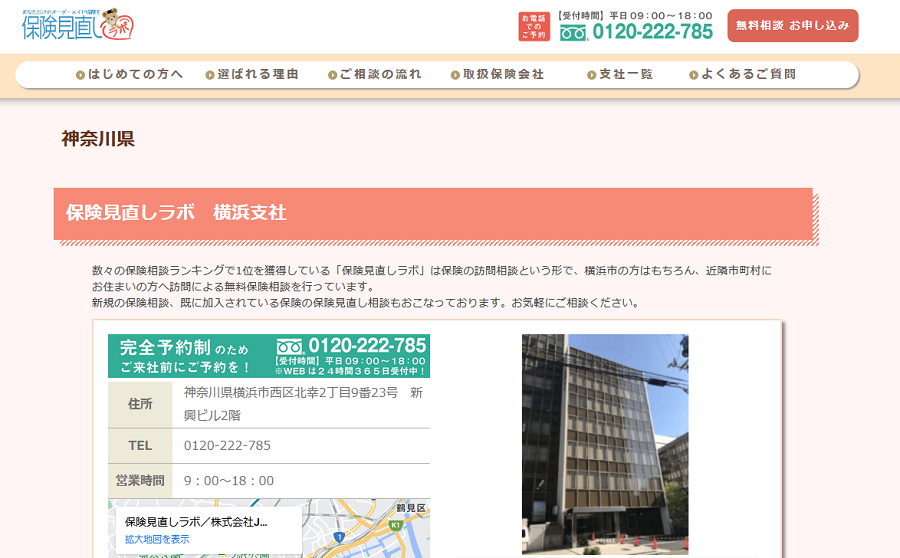This screenshot has width=900, height=558.
Task: Click the 完全予約制 green reservation banner
Action: pos(269,356)
